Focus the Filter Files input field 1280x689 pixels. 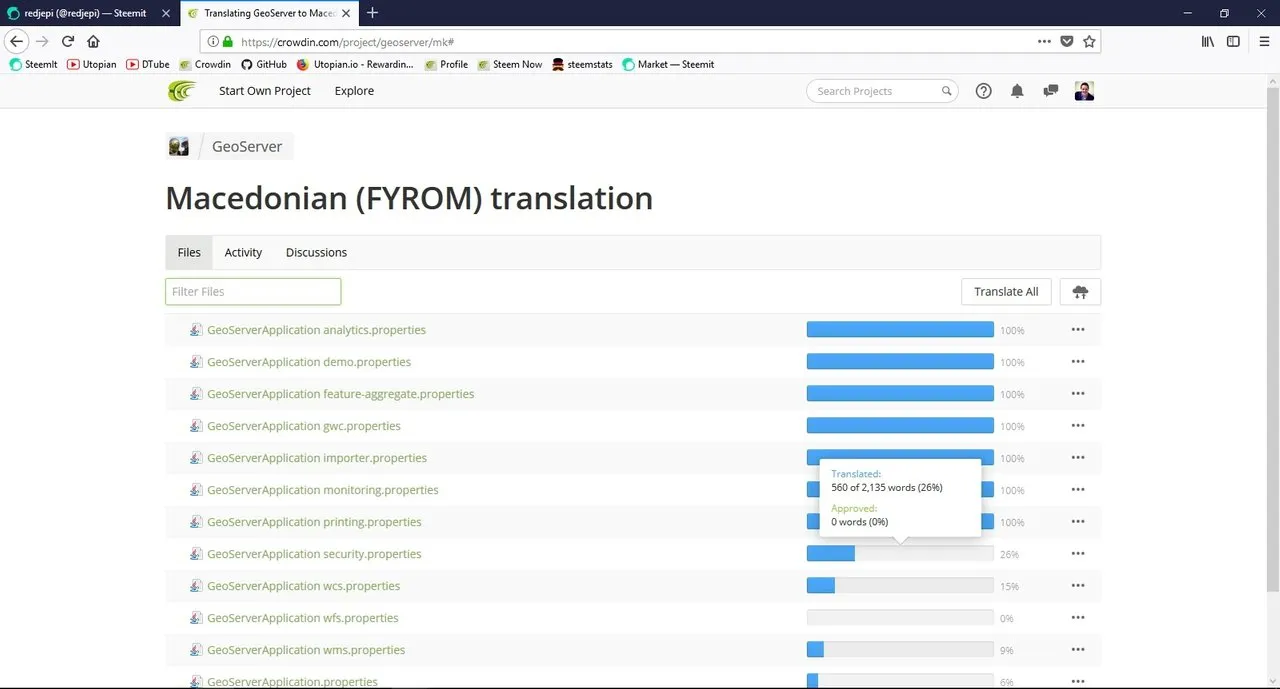coord(253,291)
